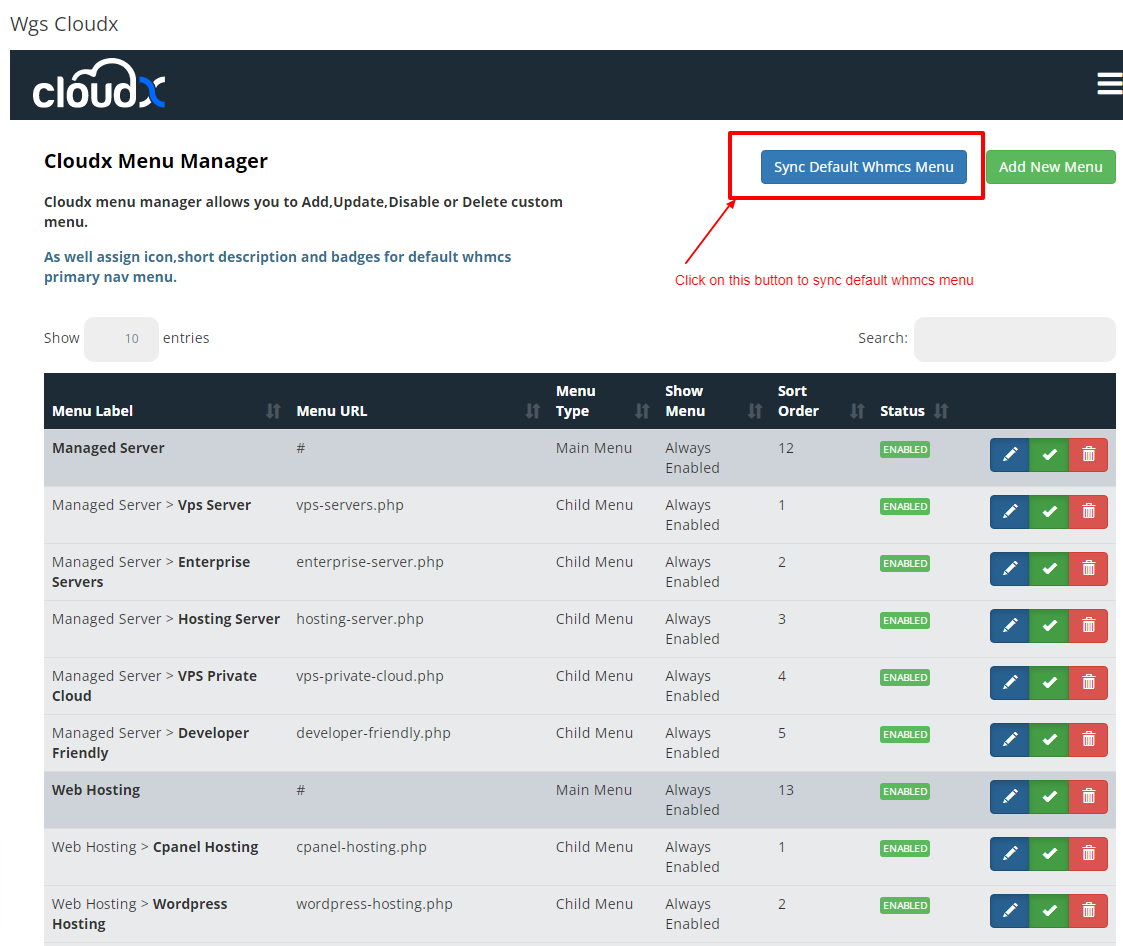Edit the VPS Private Cloud row

(1010, 682)
